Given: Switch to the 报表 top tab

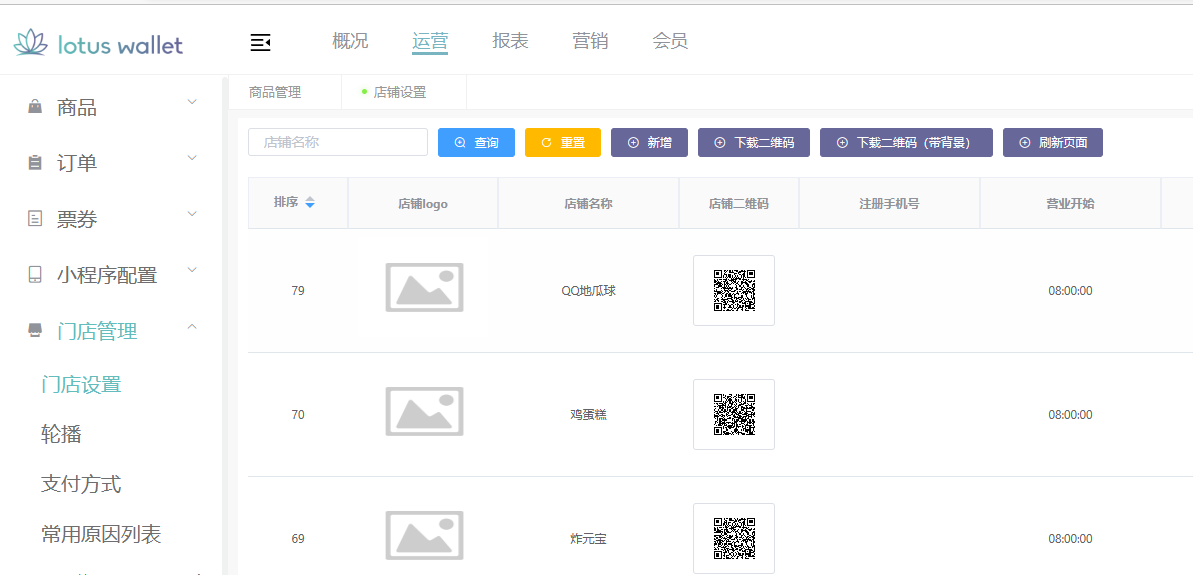Looking at the screenshot, I should (510, 41).
